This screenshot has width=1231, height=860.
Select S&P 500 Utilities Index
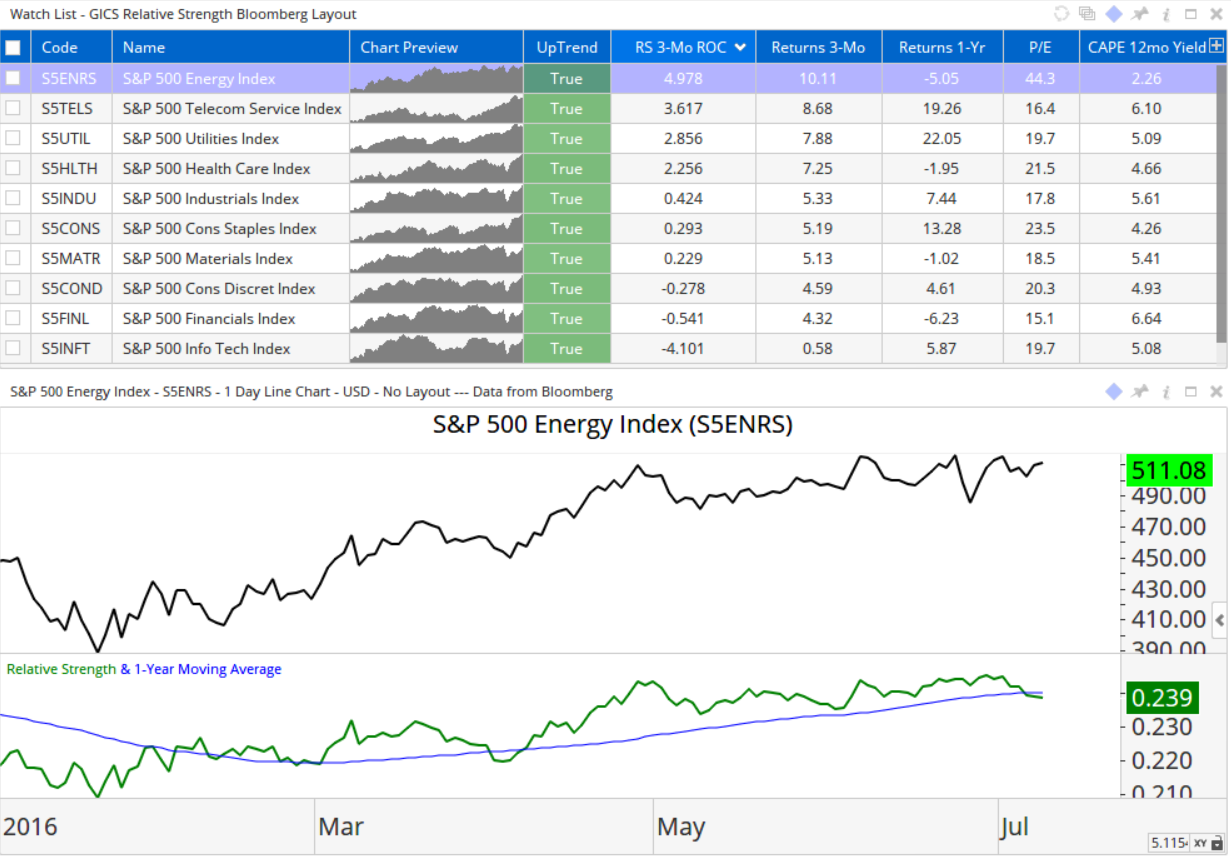click(201, 138)
